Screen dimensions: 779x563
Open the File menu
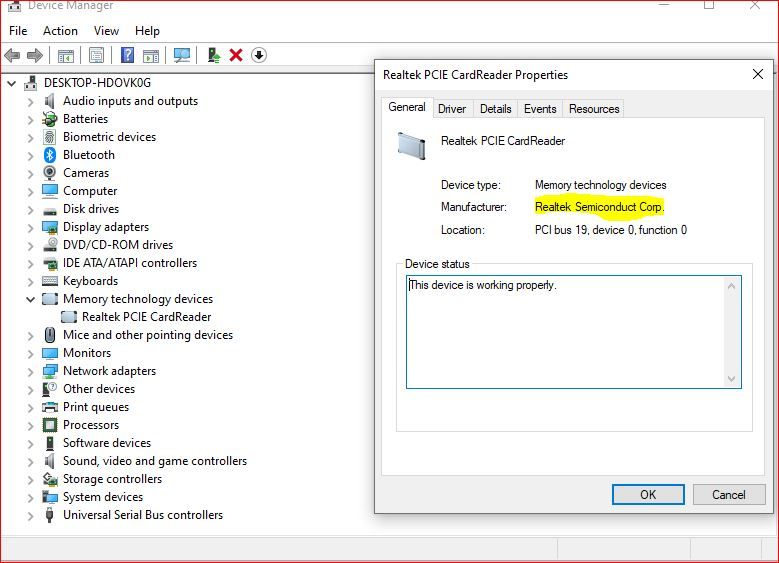(x=18, y=31)
